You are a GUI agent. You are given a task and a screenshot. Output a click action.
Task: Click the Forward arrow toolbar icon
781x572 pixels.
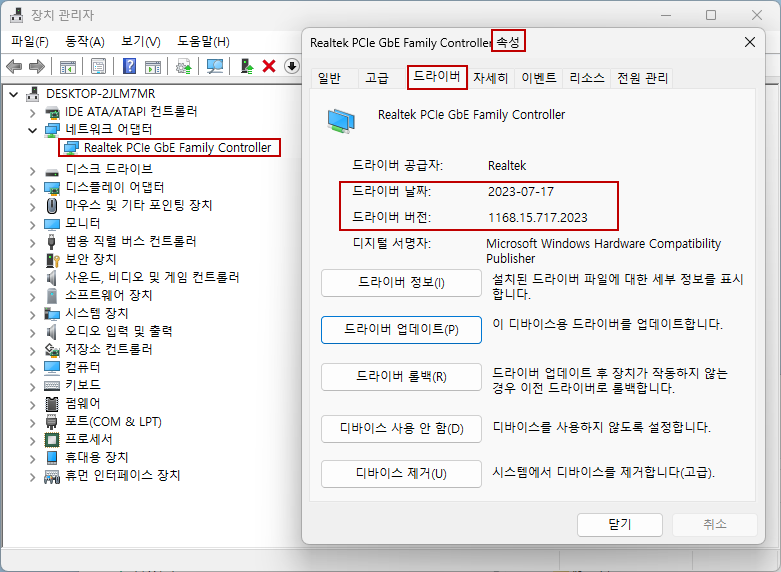pyautogui.click(x=37, y=66)
